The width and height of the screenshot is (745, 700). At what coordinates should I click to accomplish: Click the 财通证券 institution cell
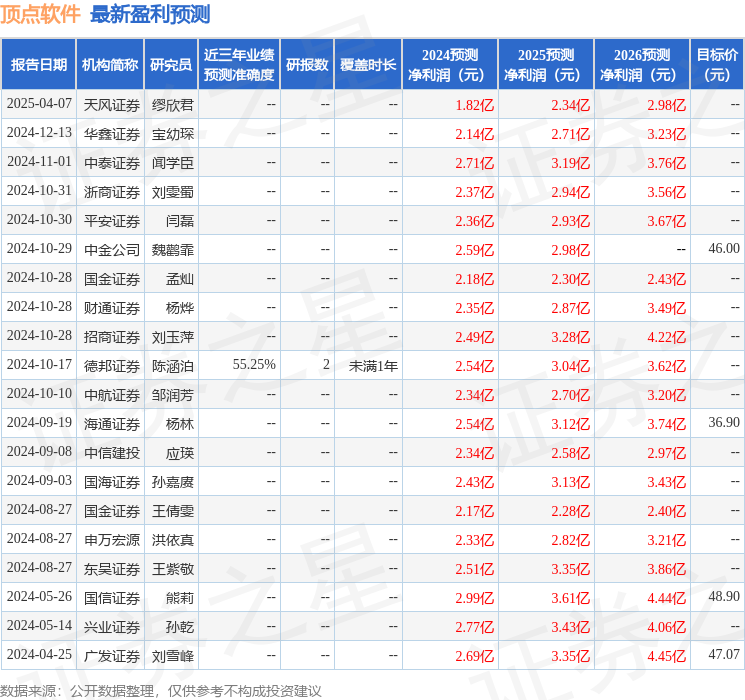click(x=112, y=307)
